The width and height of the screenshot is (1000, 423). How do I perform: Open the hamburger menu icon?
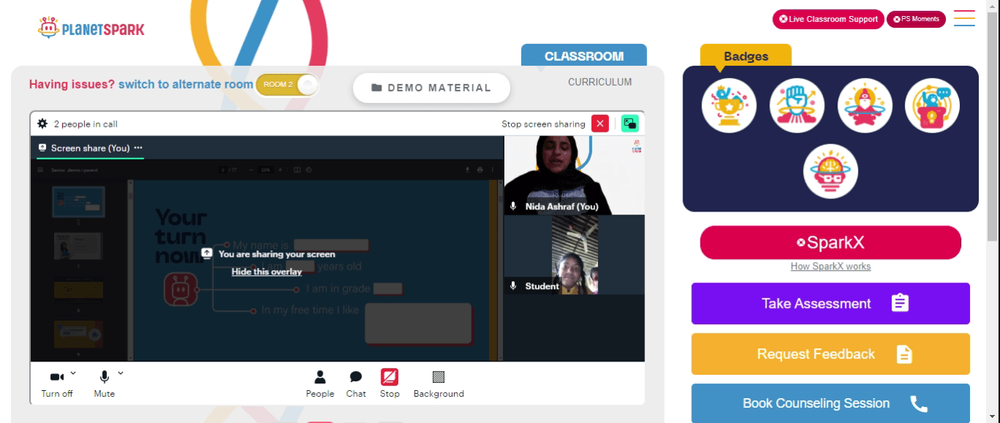click(964, 18)
